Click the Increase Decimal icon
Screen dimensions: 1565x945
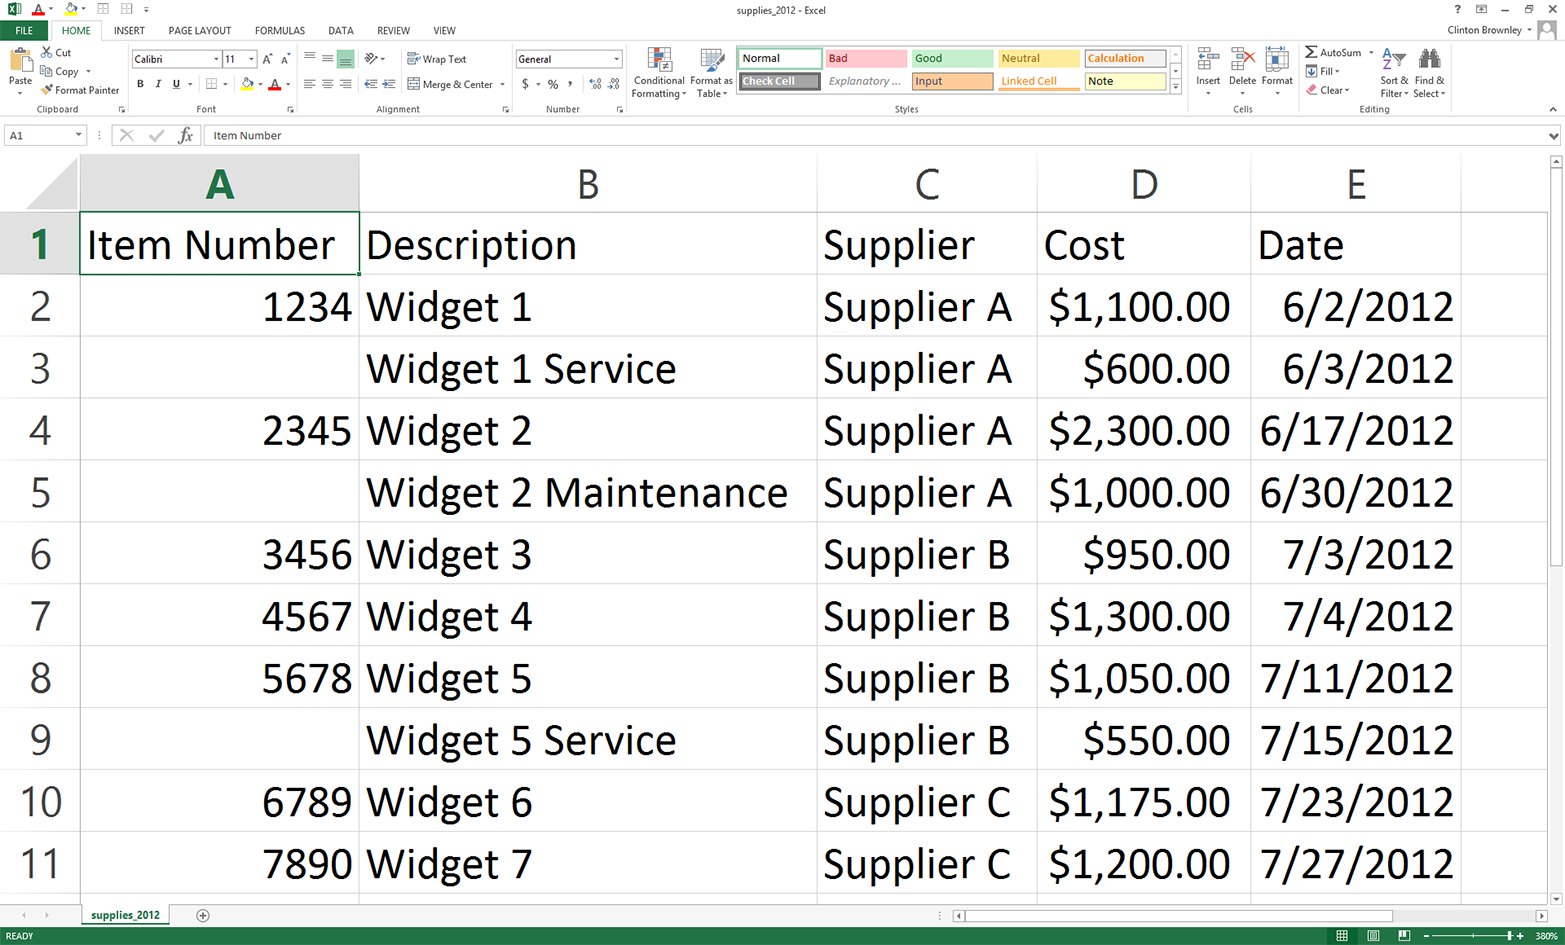[x=597, y=85]
